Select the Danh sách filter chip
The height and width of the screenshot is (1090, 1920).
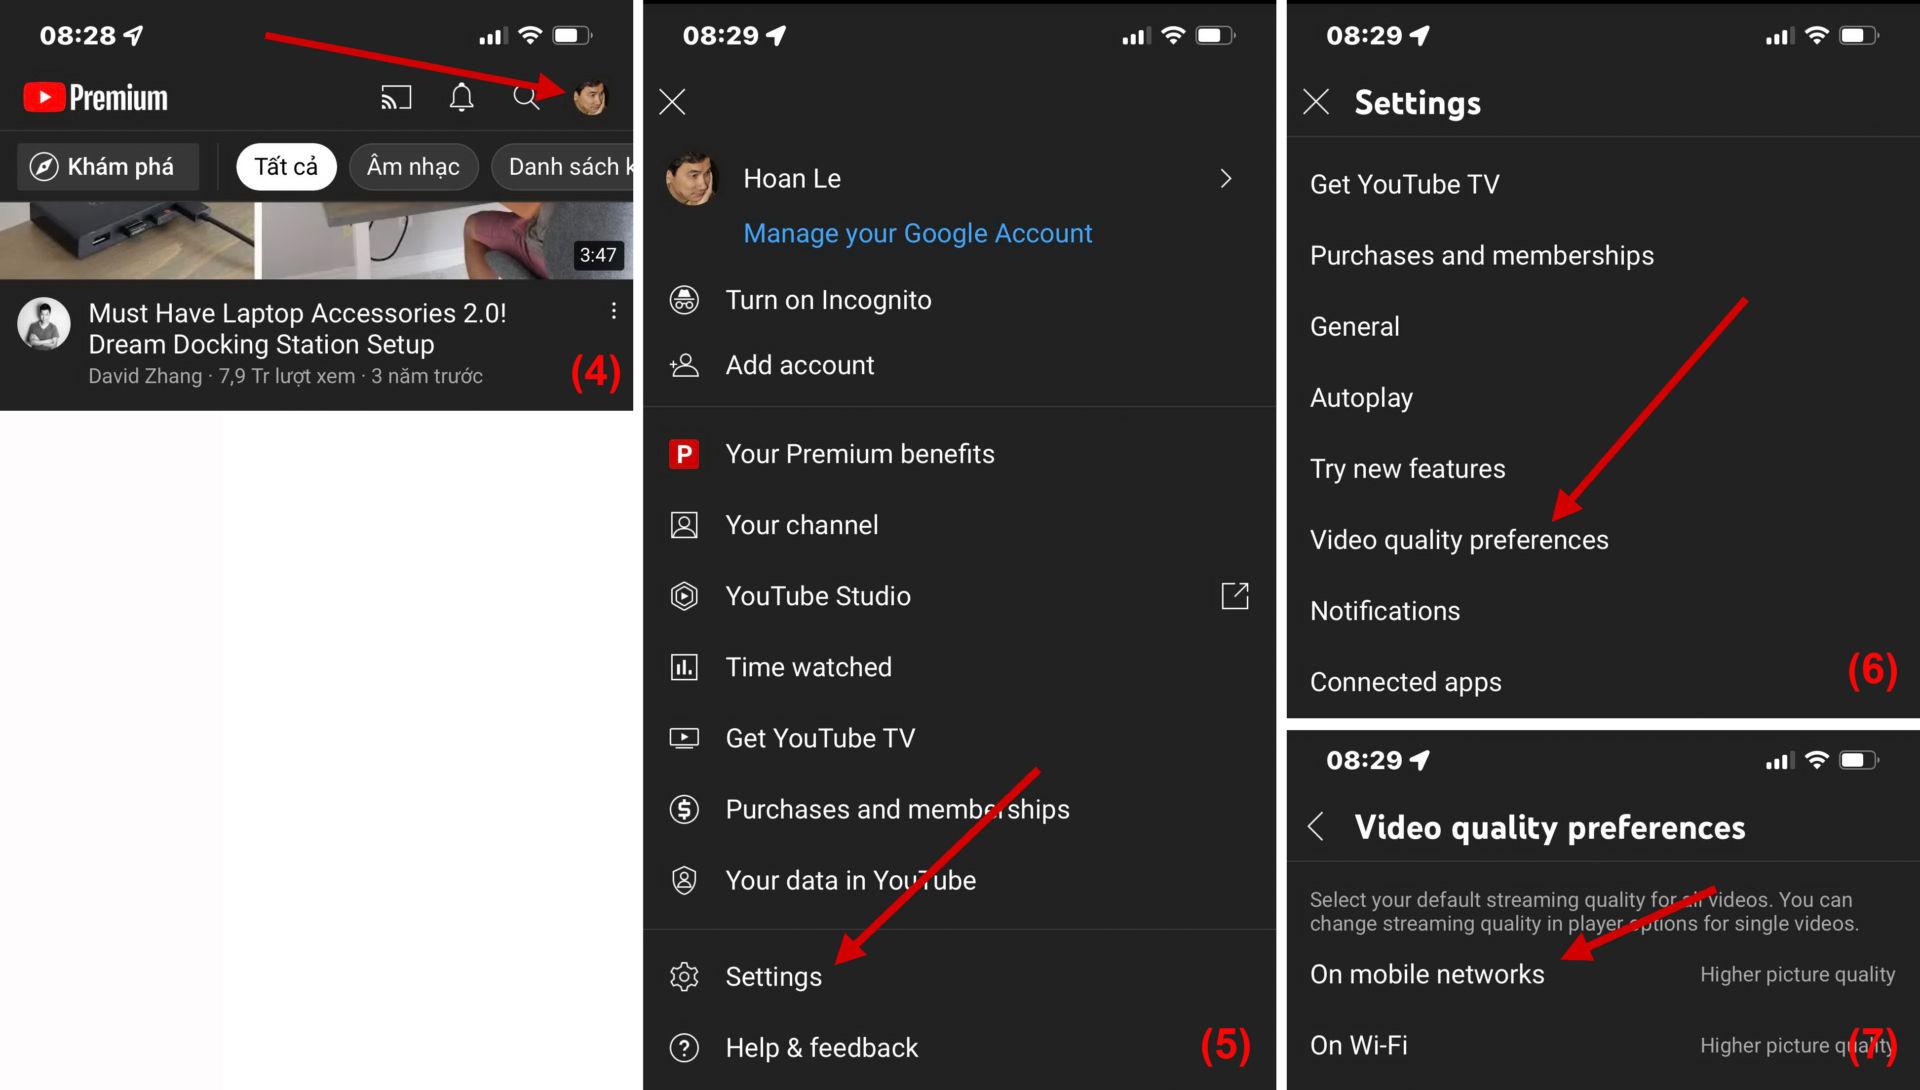tap(563, 166)
